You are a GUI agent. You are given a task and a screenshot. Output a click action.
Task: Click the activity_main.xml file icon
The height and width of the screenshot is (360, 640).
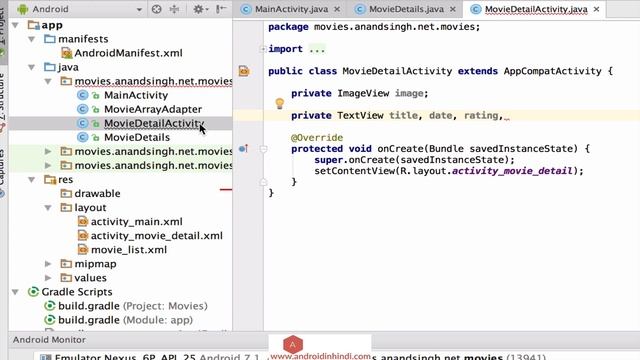82,222
